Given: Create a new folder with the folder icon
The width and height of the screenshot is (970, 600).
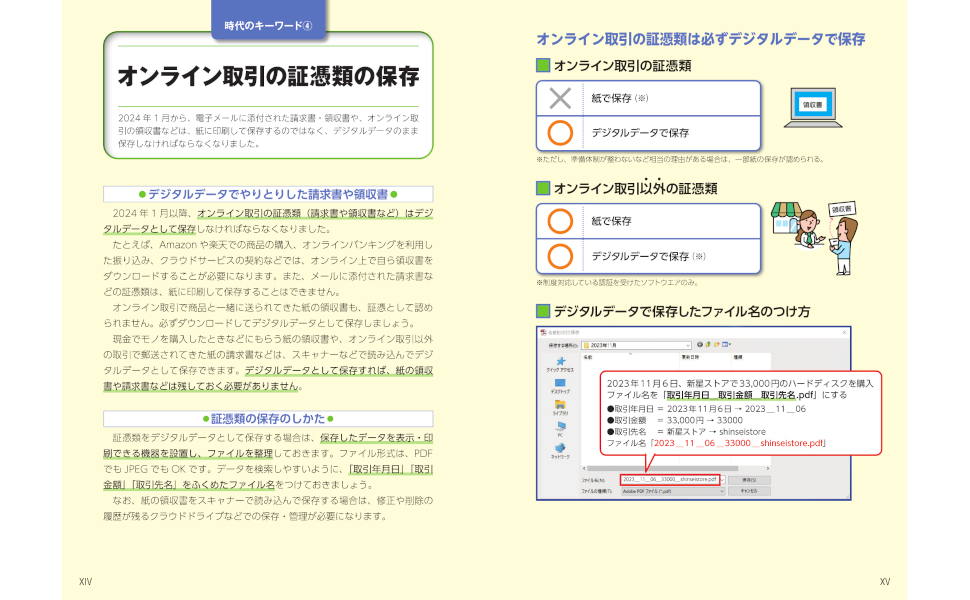Looking at the screenshot, I should point(716,345).
